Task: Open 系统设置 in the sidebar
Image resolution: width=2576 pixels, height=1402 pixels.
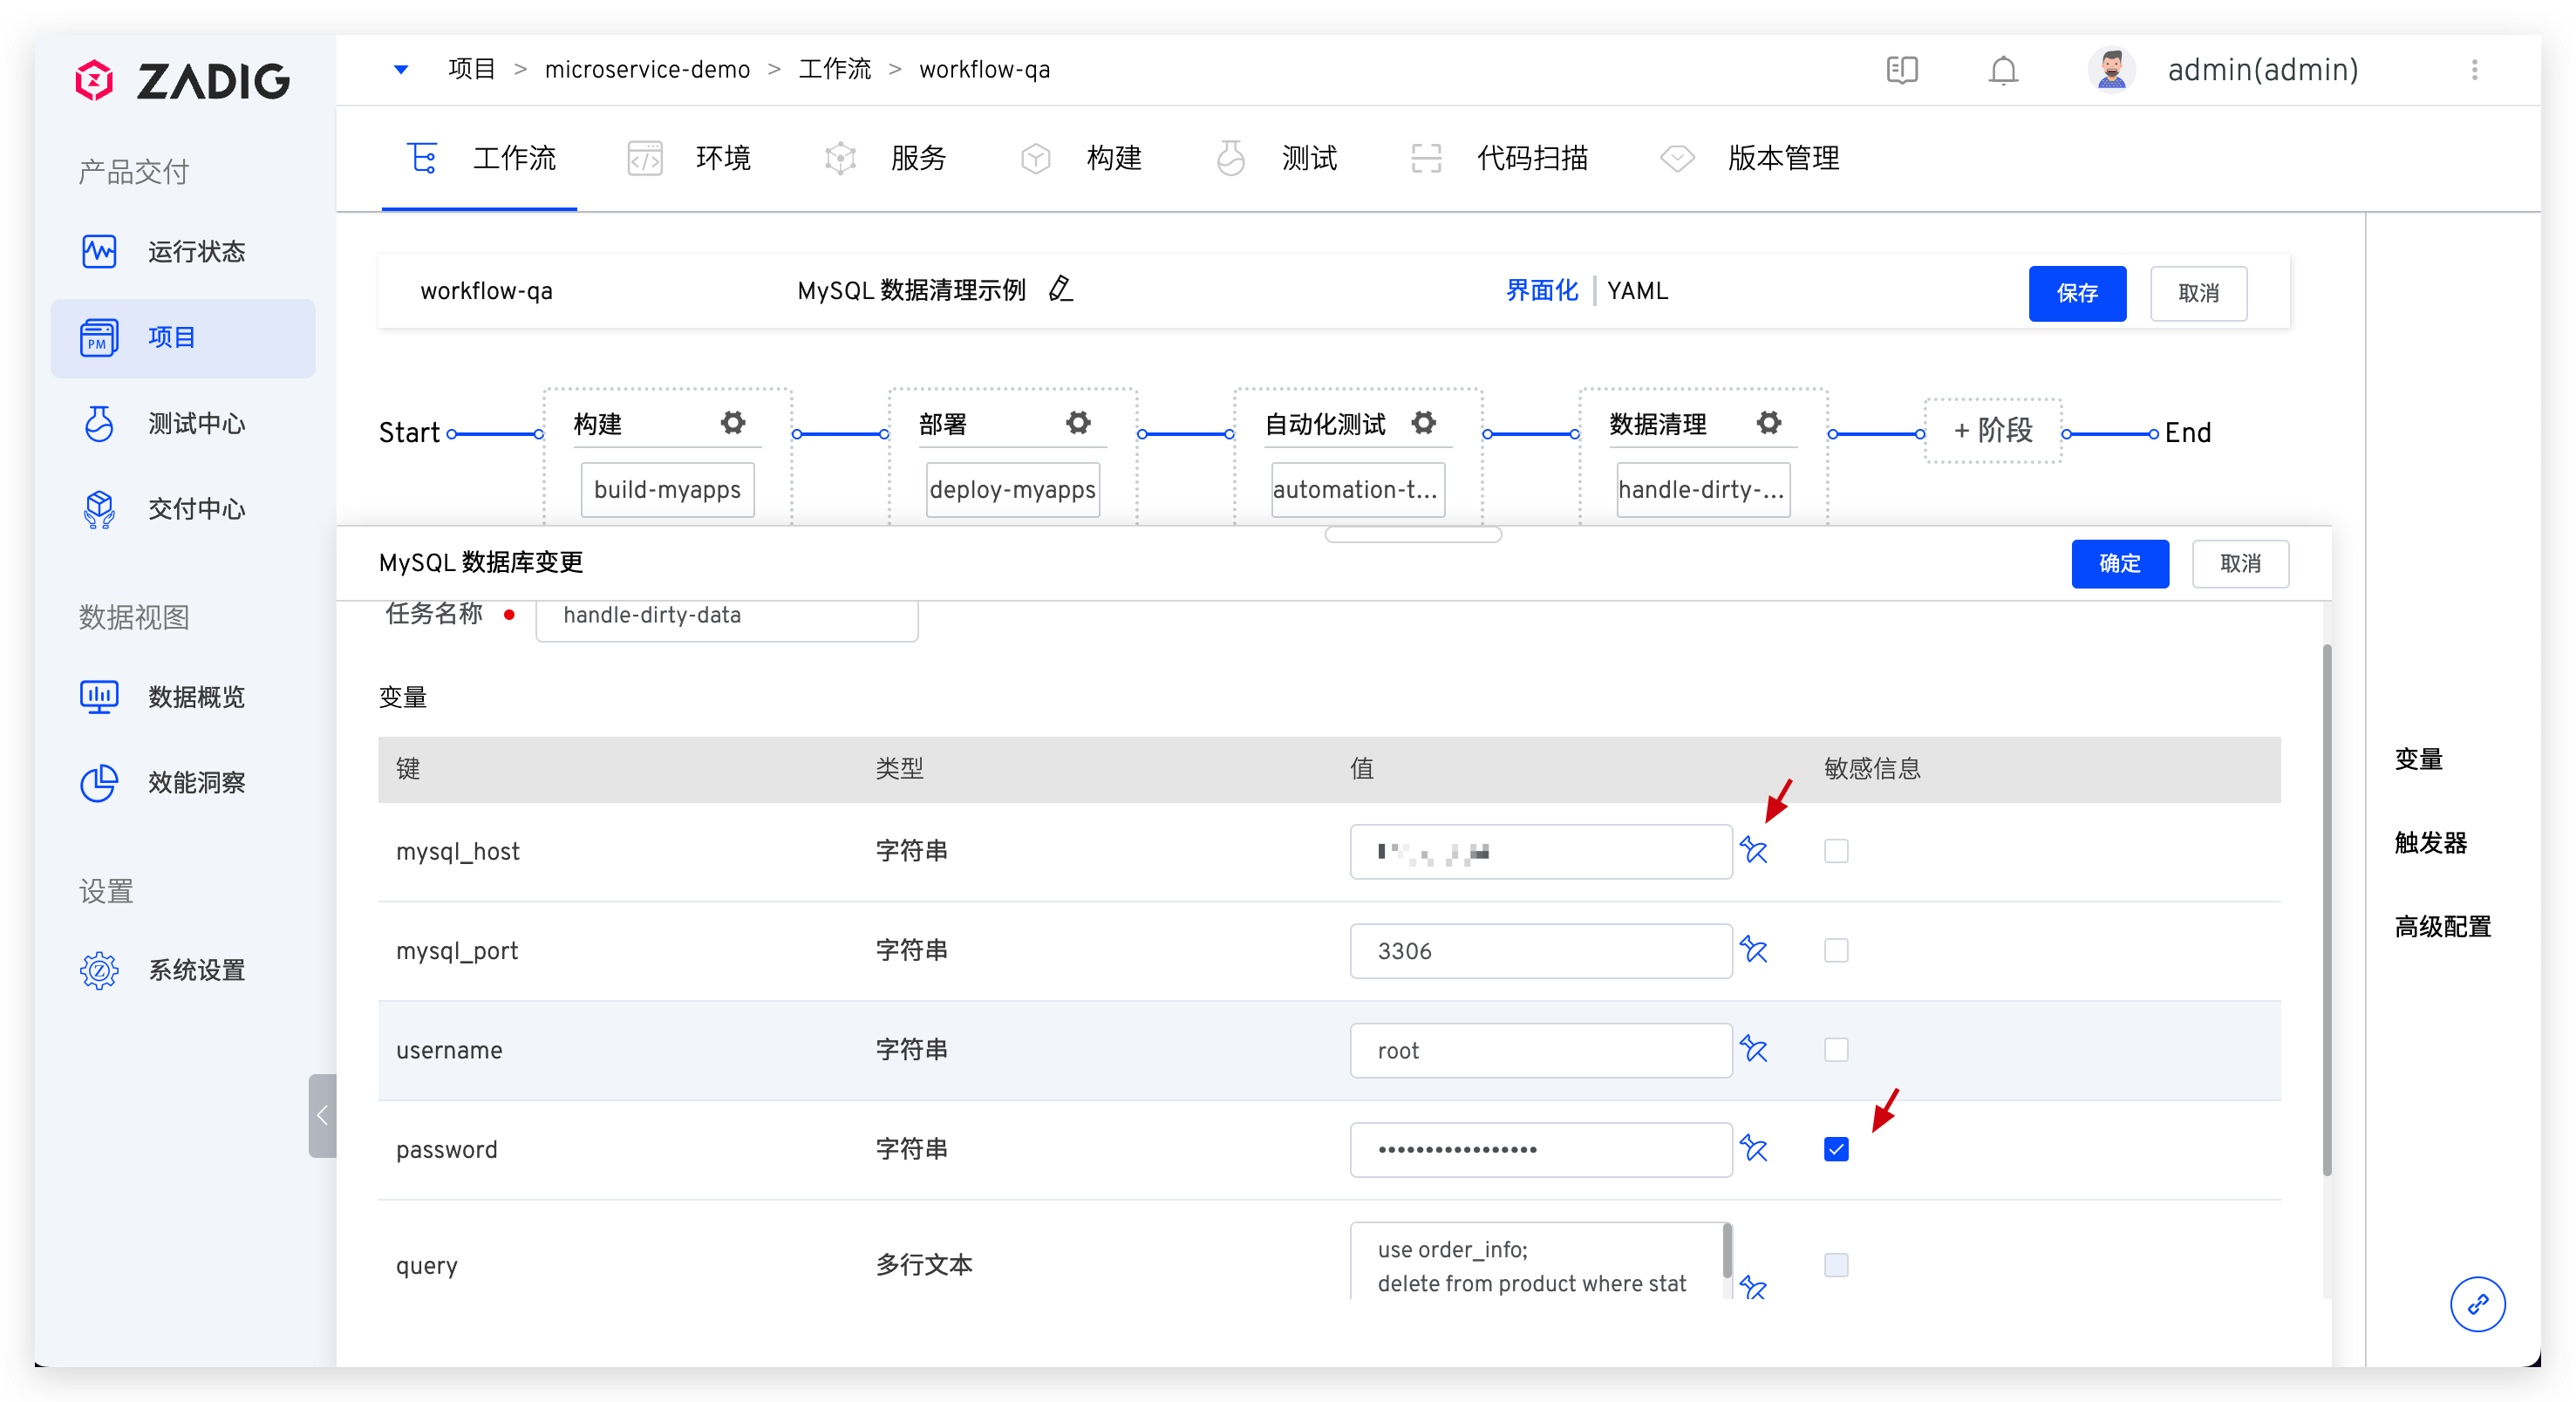Action: point(196,970)
